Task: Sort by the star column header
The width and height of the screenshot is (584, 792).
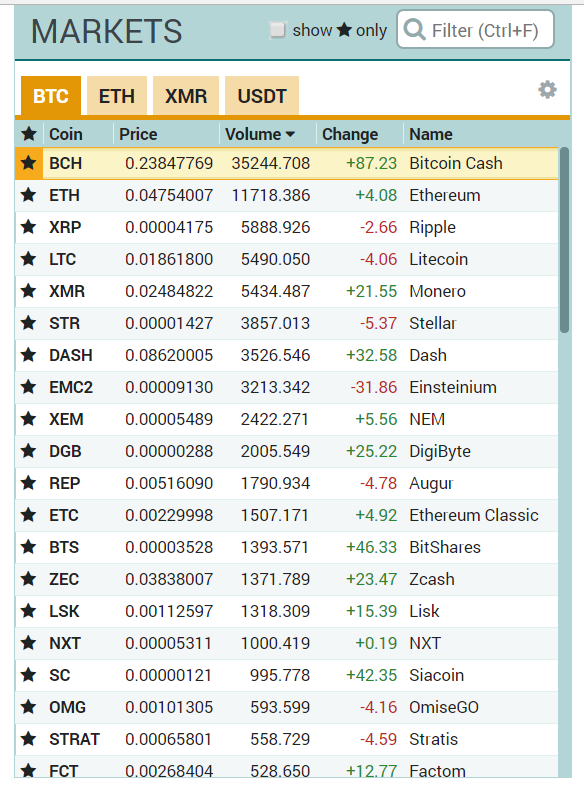Action: (x=29, y=134)
